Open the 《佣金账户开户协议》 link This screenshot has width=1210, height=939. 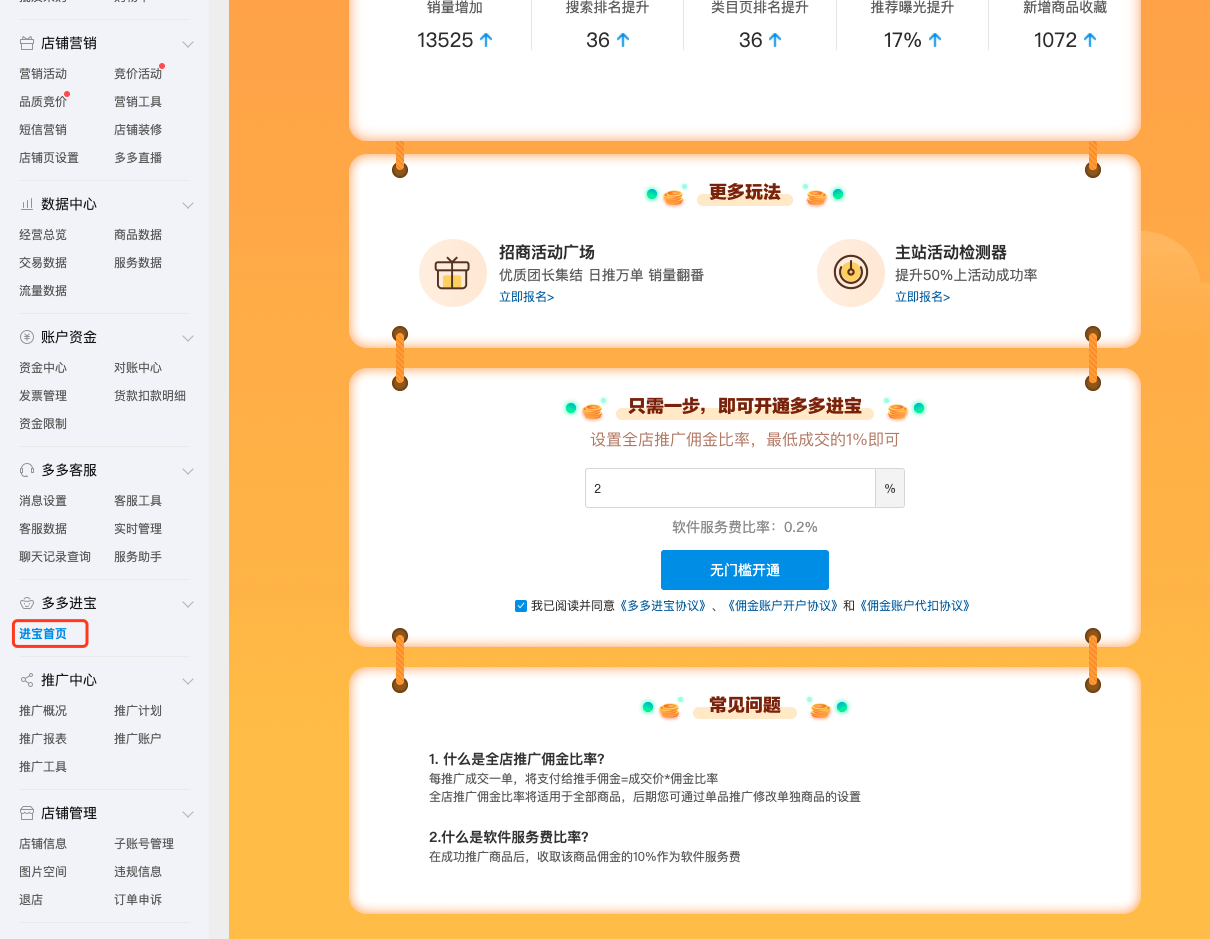tap(782, 606)
